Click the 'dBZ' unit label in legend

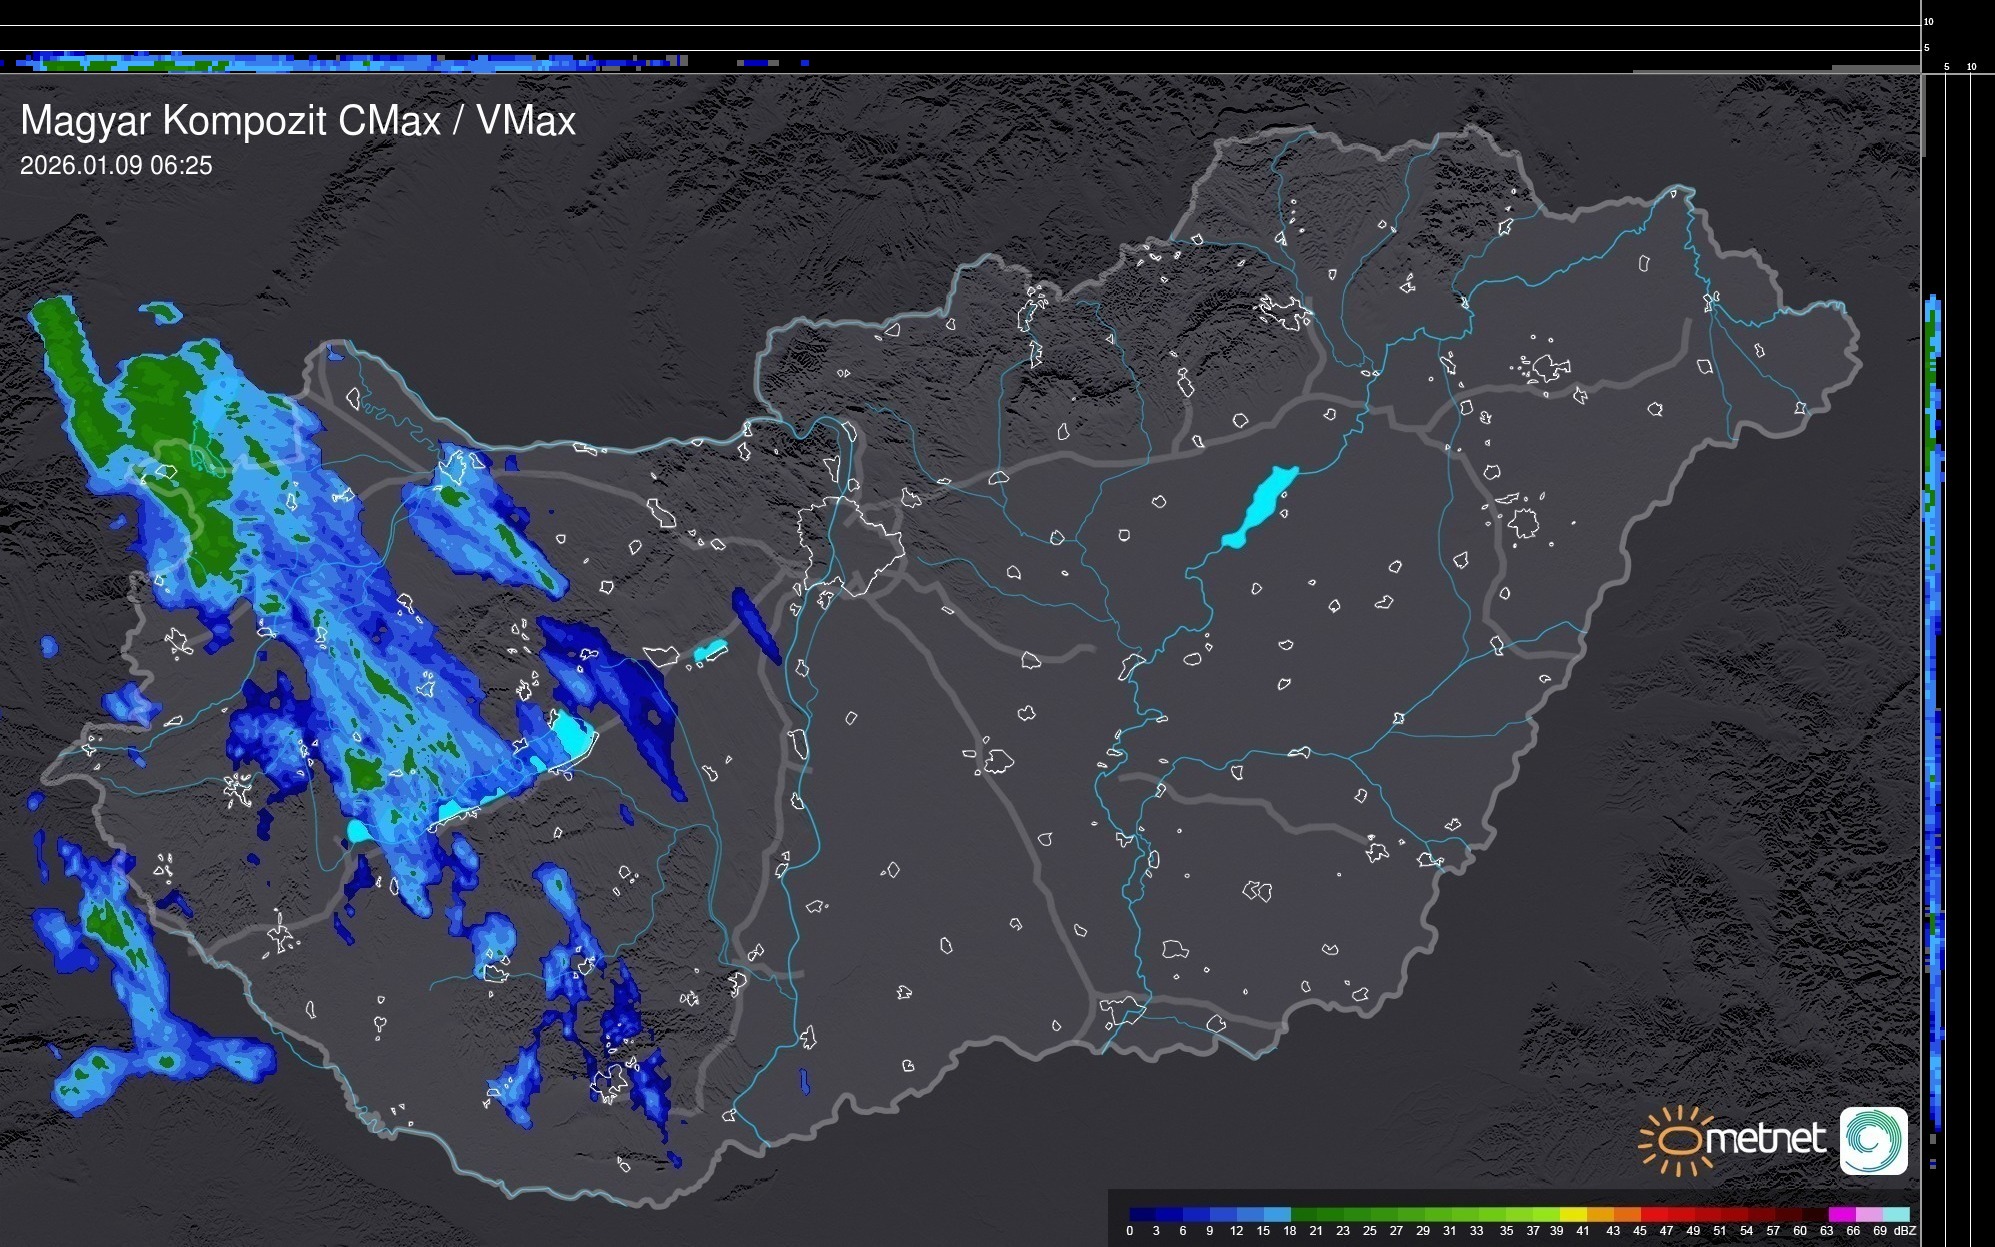click(x=1905, y=1231)
